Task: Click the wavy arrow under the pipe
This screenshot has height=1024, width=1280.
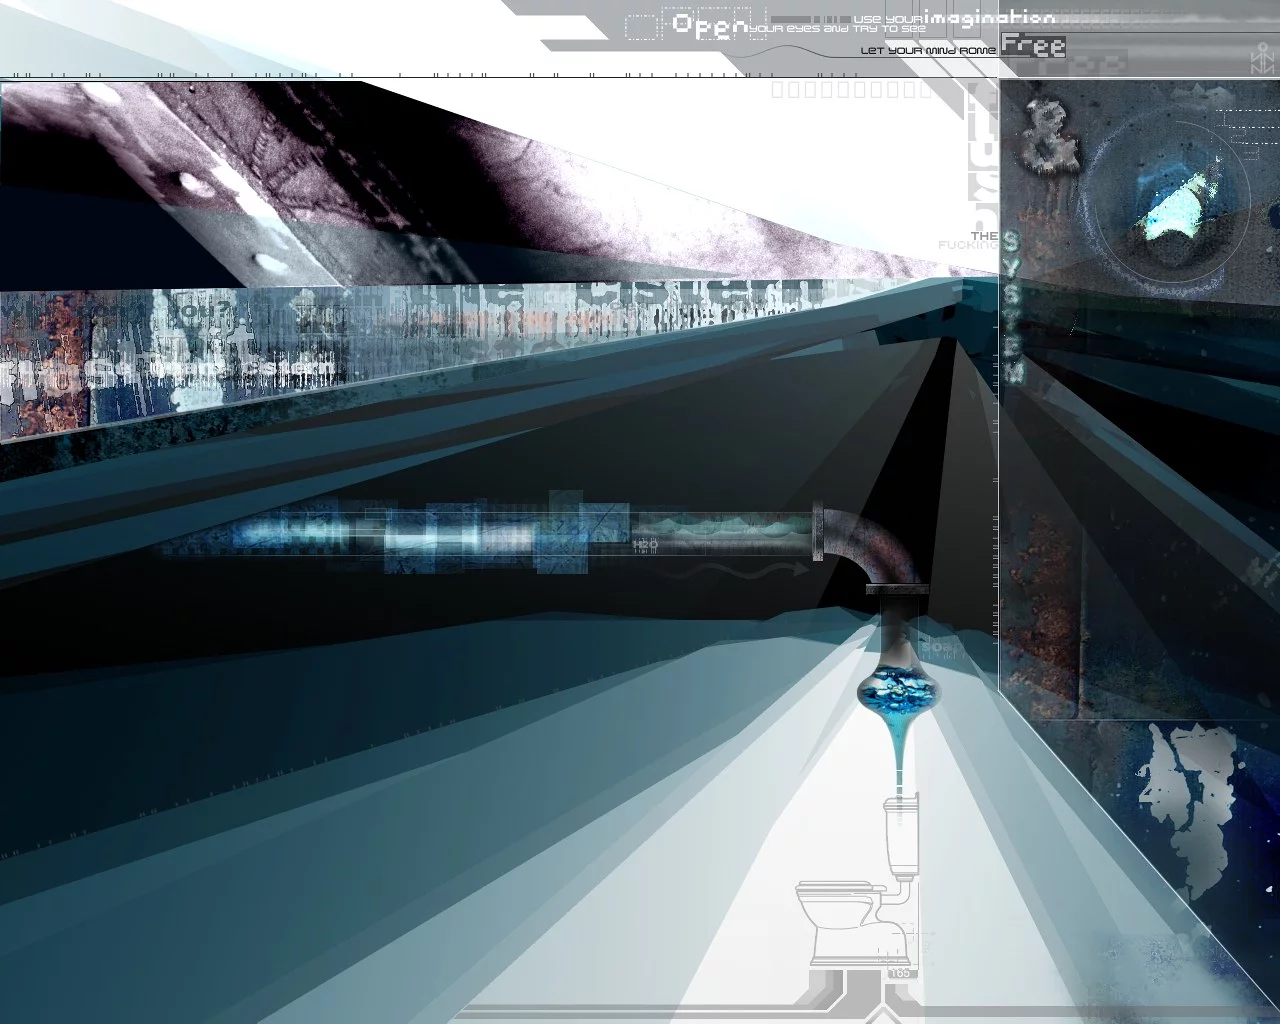Action: (742, 570)
